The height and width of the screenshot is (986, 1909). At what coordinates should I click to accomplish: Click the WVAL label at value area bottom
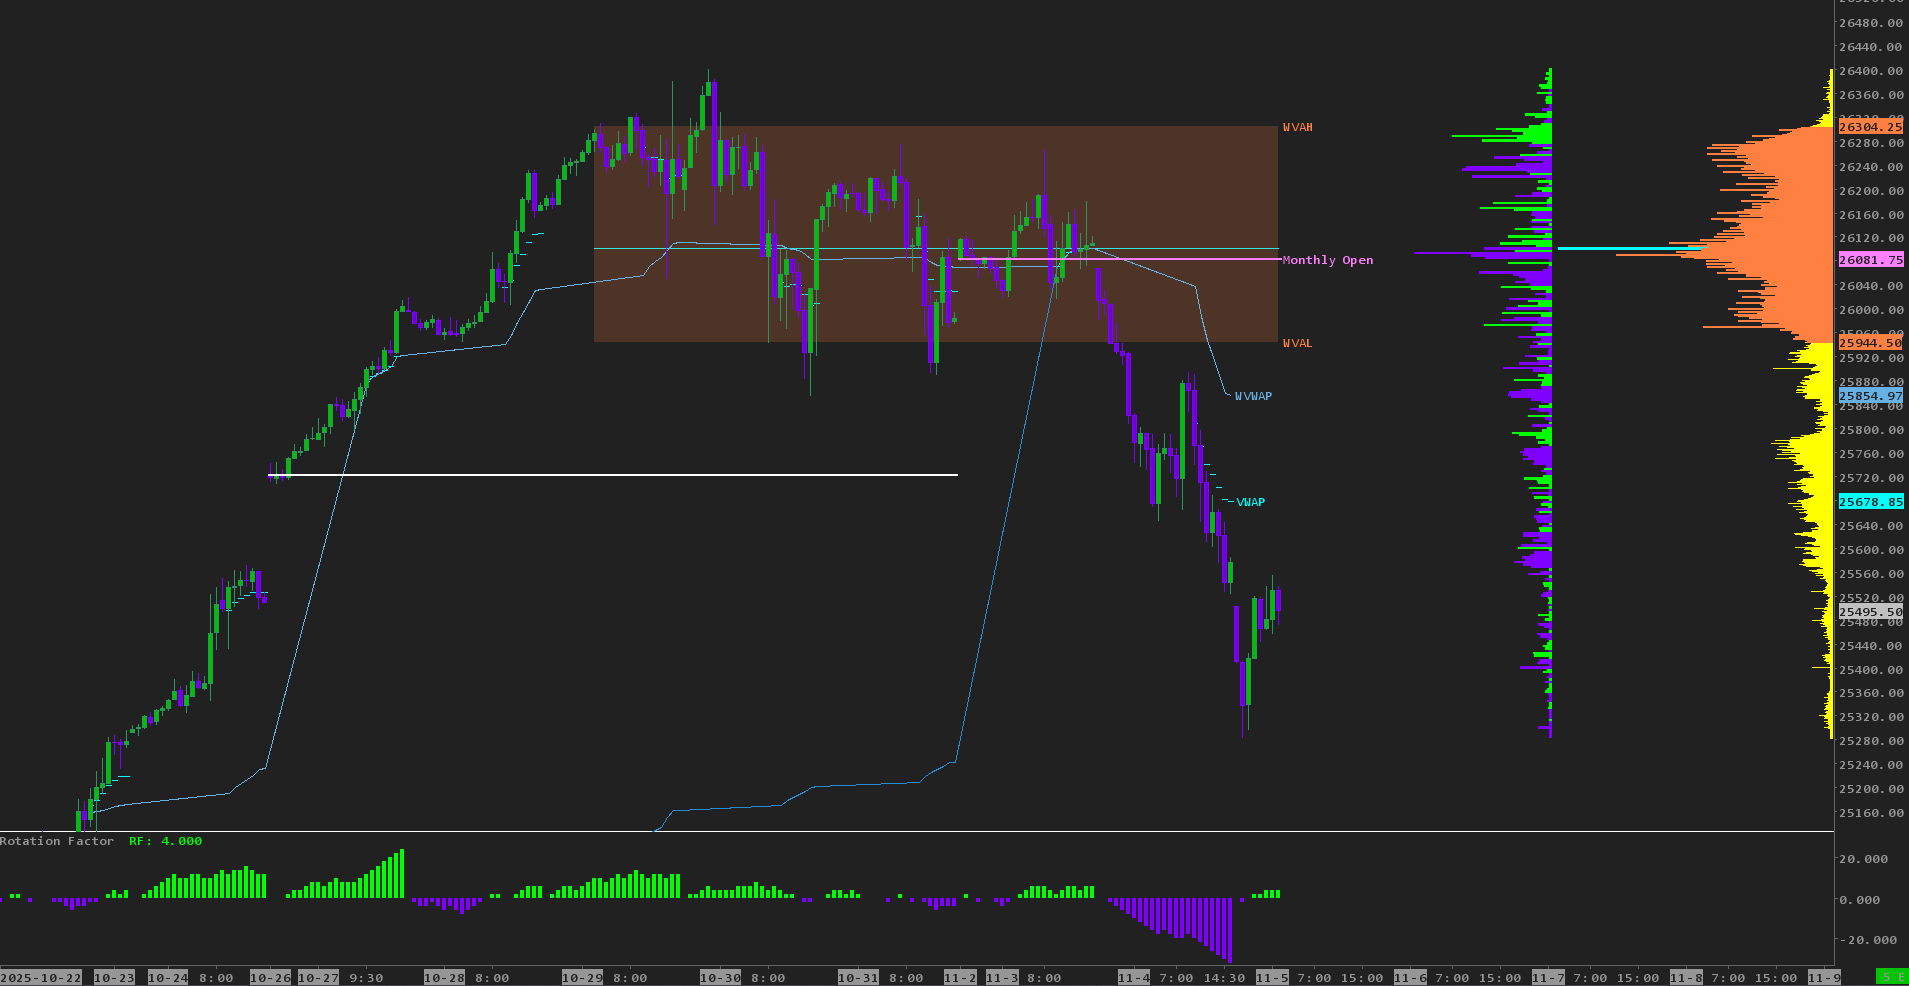pyautogui.click(x=1297, y=342)
